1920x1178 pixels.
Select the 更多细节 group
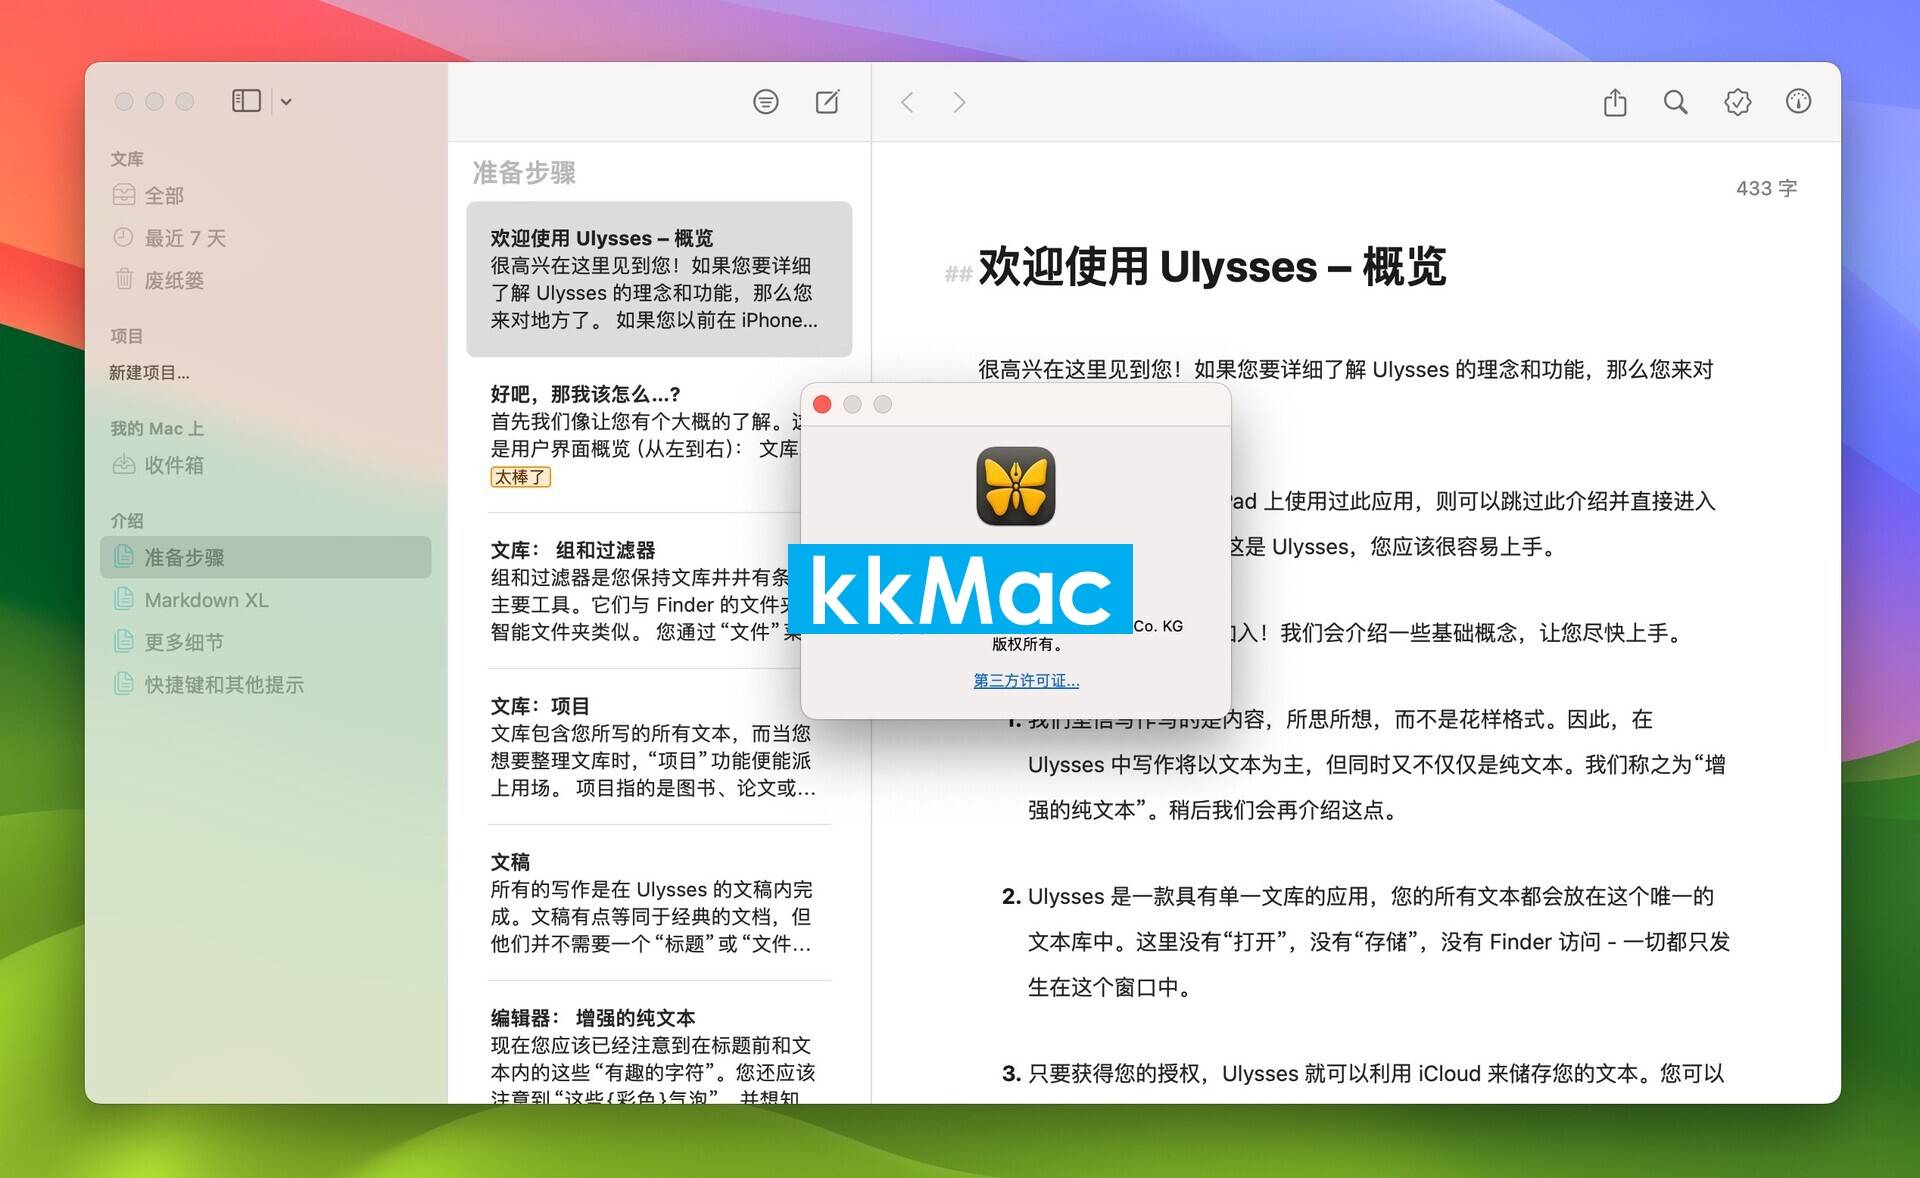pos(265,642)
